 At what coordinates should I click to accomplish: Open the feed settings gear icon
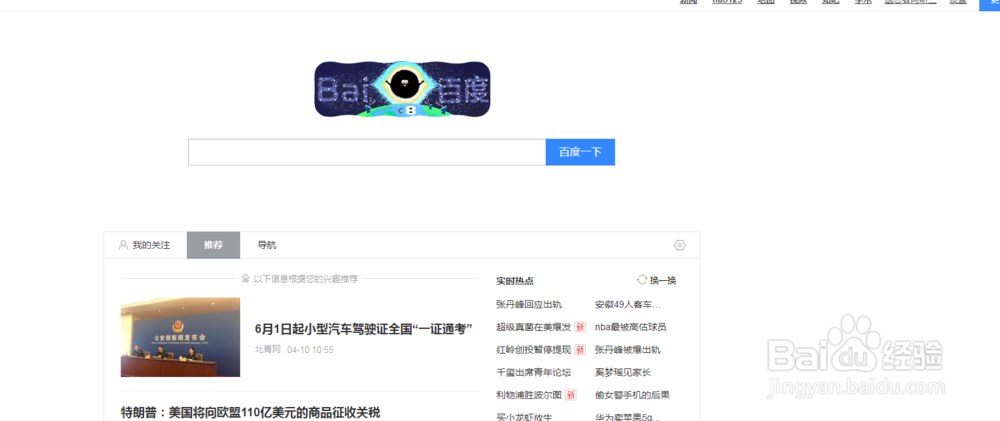[679, 245]
